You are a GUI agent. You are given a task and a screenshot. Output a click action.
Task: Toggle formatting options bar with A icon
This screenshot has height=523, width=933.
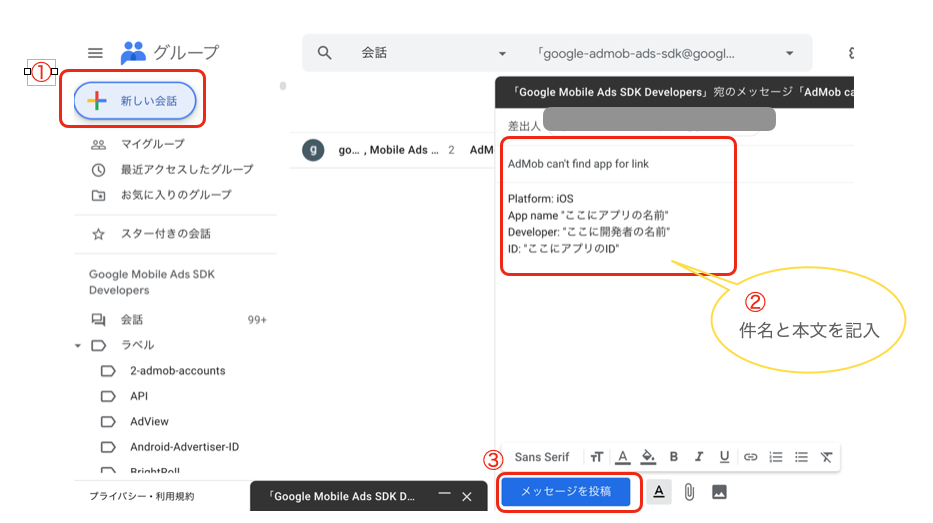pos(659,492)
